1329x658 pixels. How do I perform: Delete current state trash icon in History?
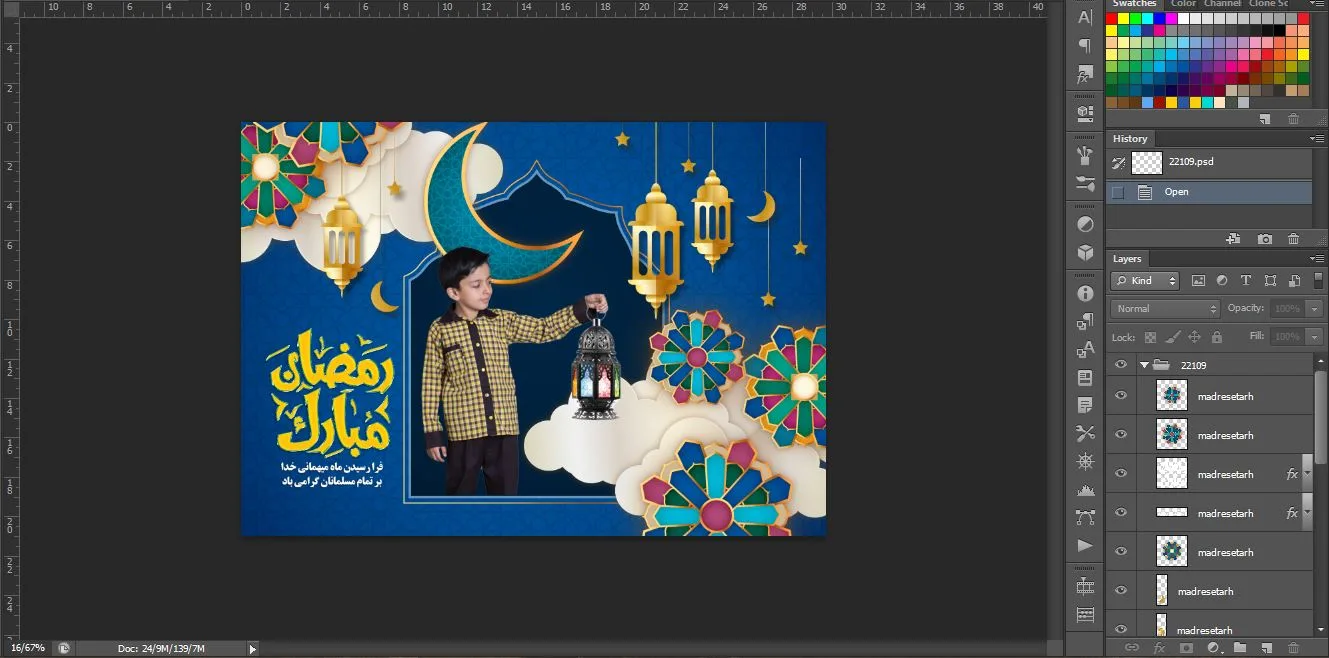(x=1293, y=239)
